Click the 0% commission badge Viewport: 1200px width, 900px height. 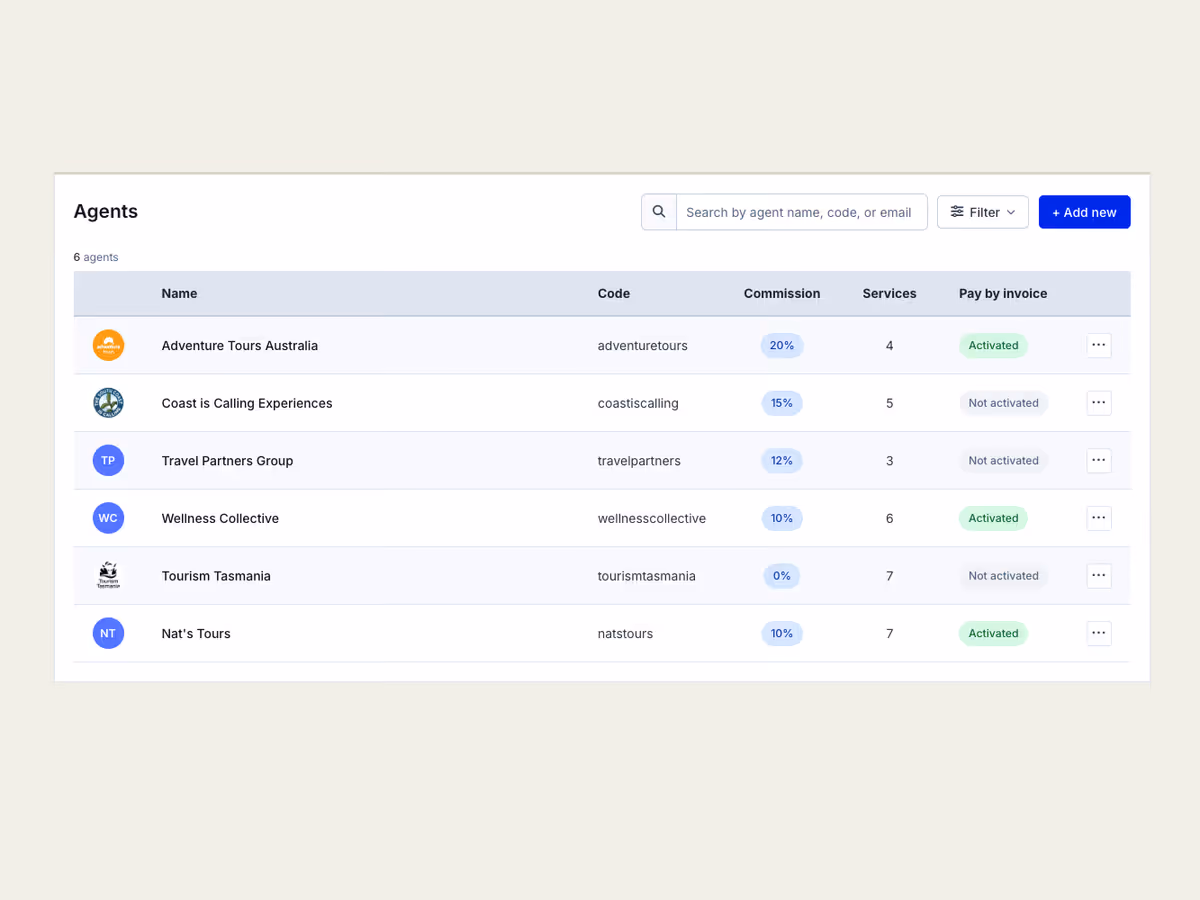click(x=782, y=576)
